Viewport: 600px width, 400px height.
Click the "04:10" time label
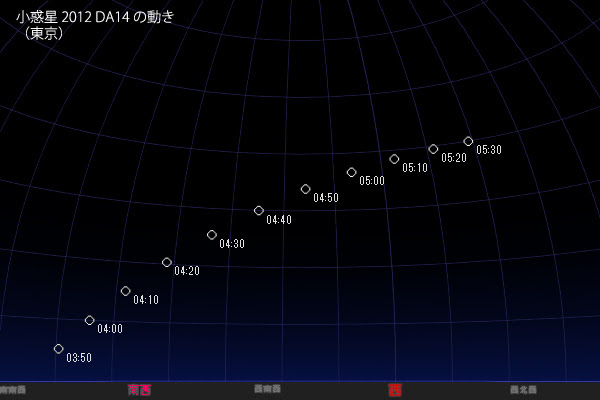[146, 300]
